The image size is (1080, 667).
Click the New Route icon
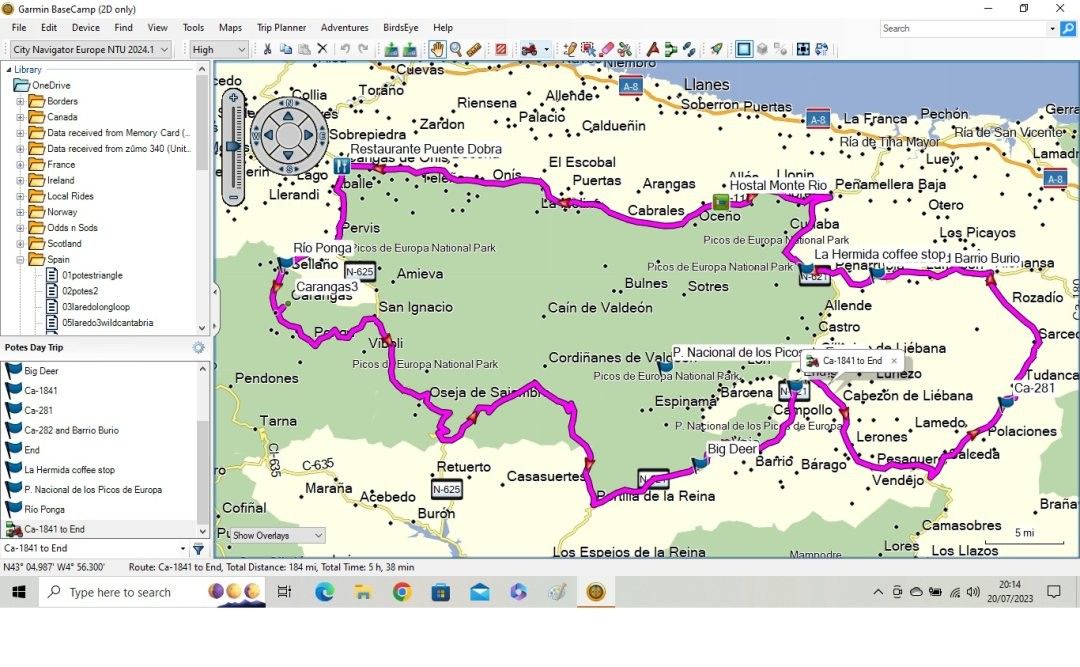click(652, 50)
